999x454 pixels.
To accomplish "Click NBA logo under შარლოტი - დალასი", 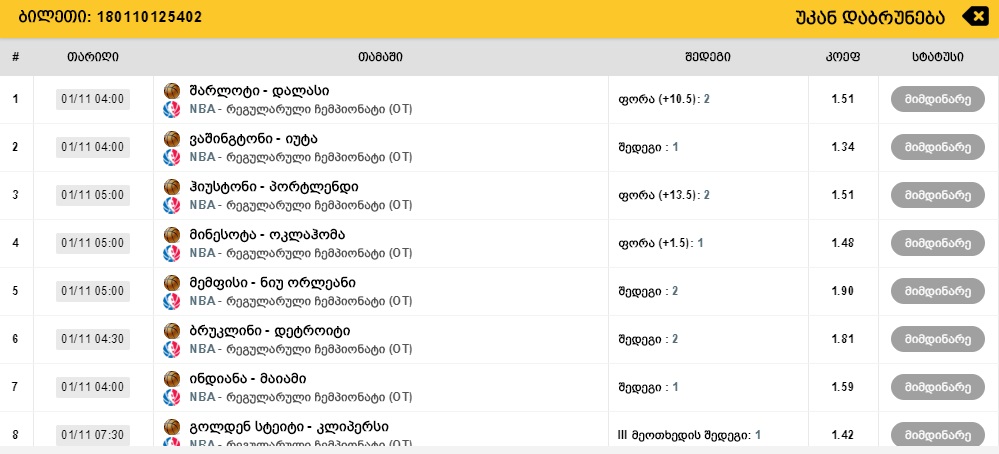I will point(171,109).
